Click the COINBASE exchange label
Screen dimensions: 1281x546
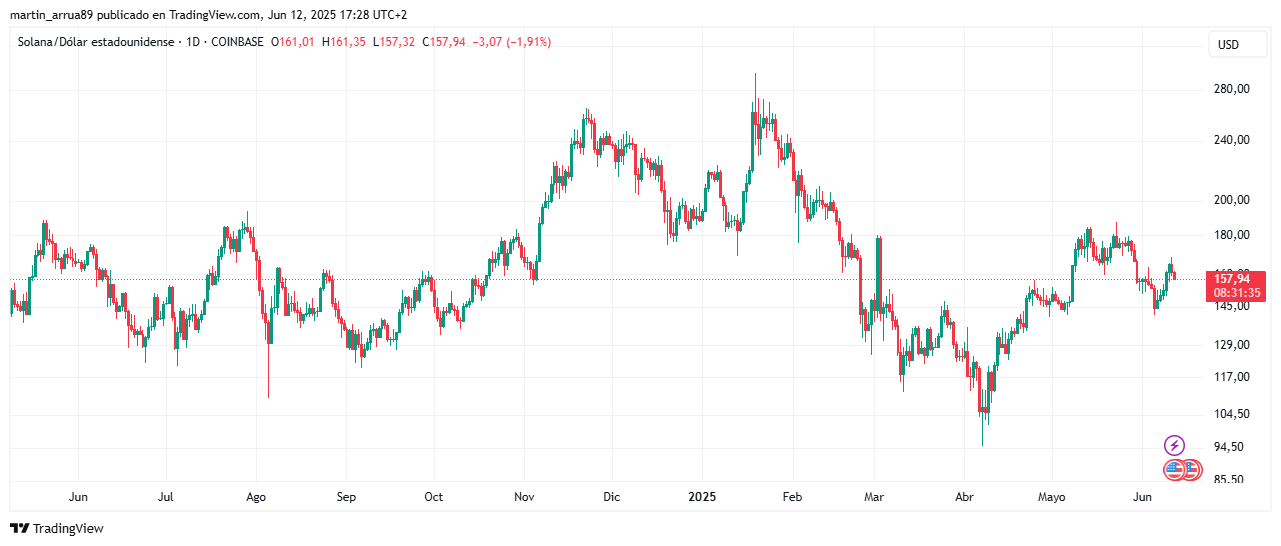(237, 42)
